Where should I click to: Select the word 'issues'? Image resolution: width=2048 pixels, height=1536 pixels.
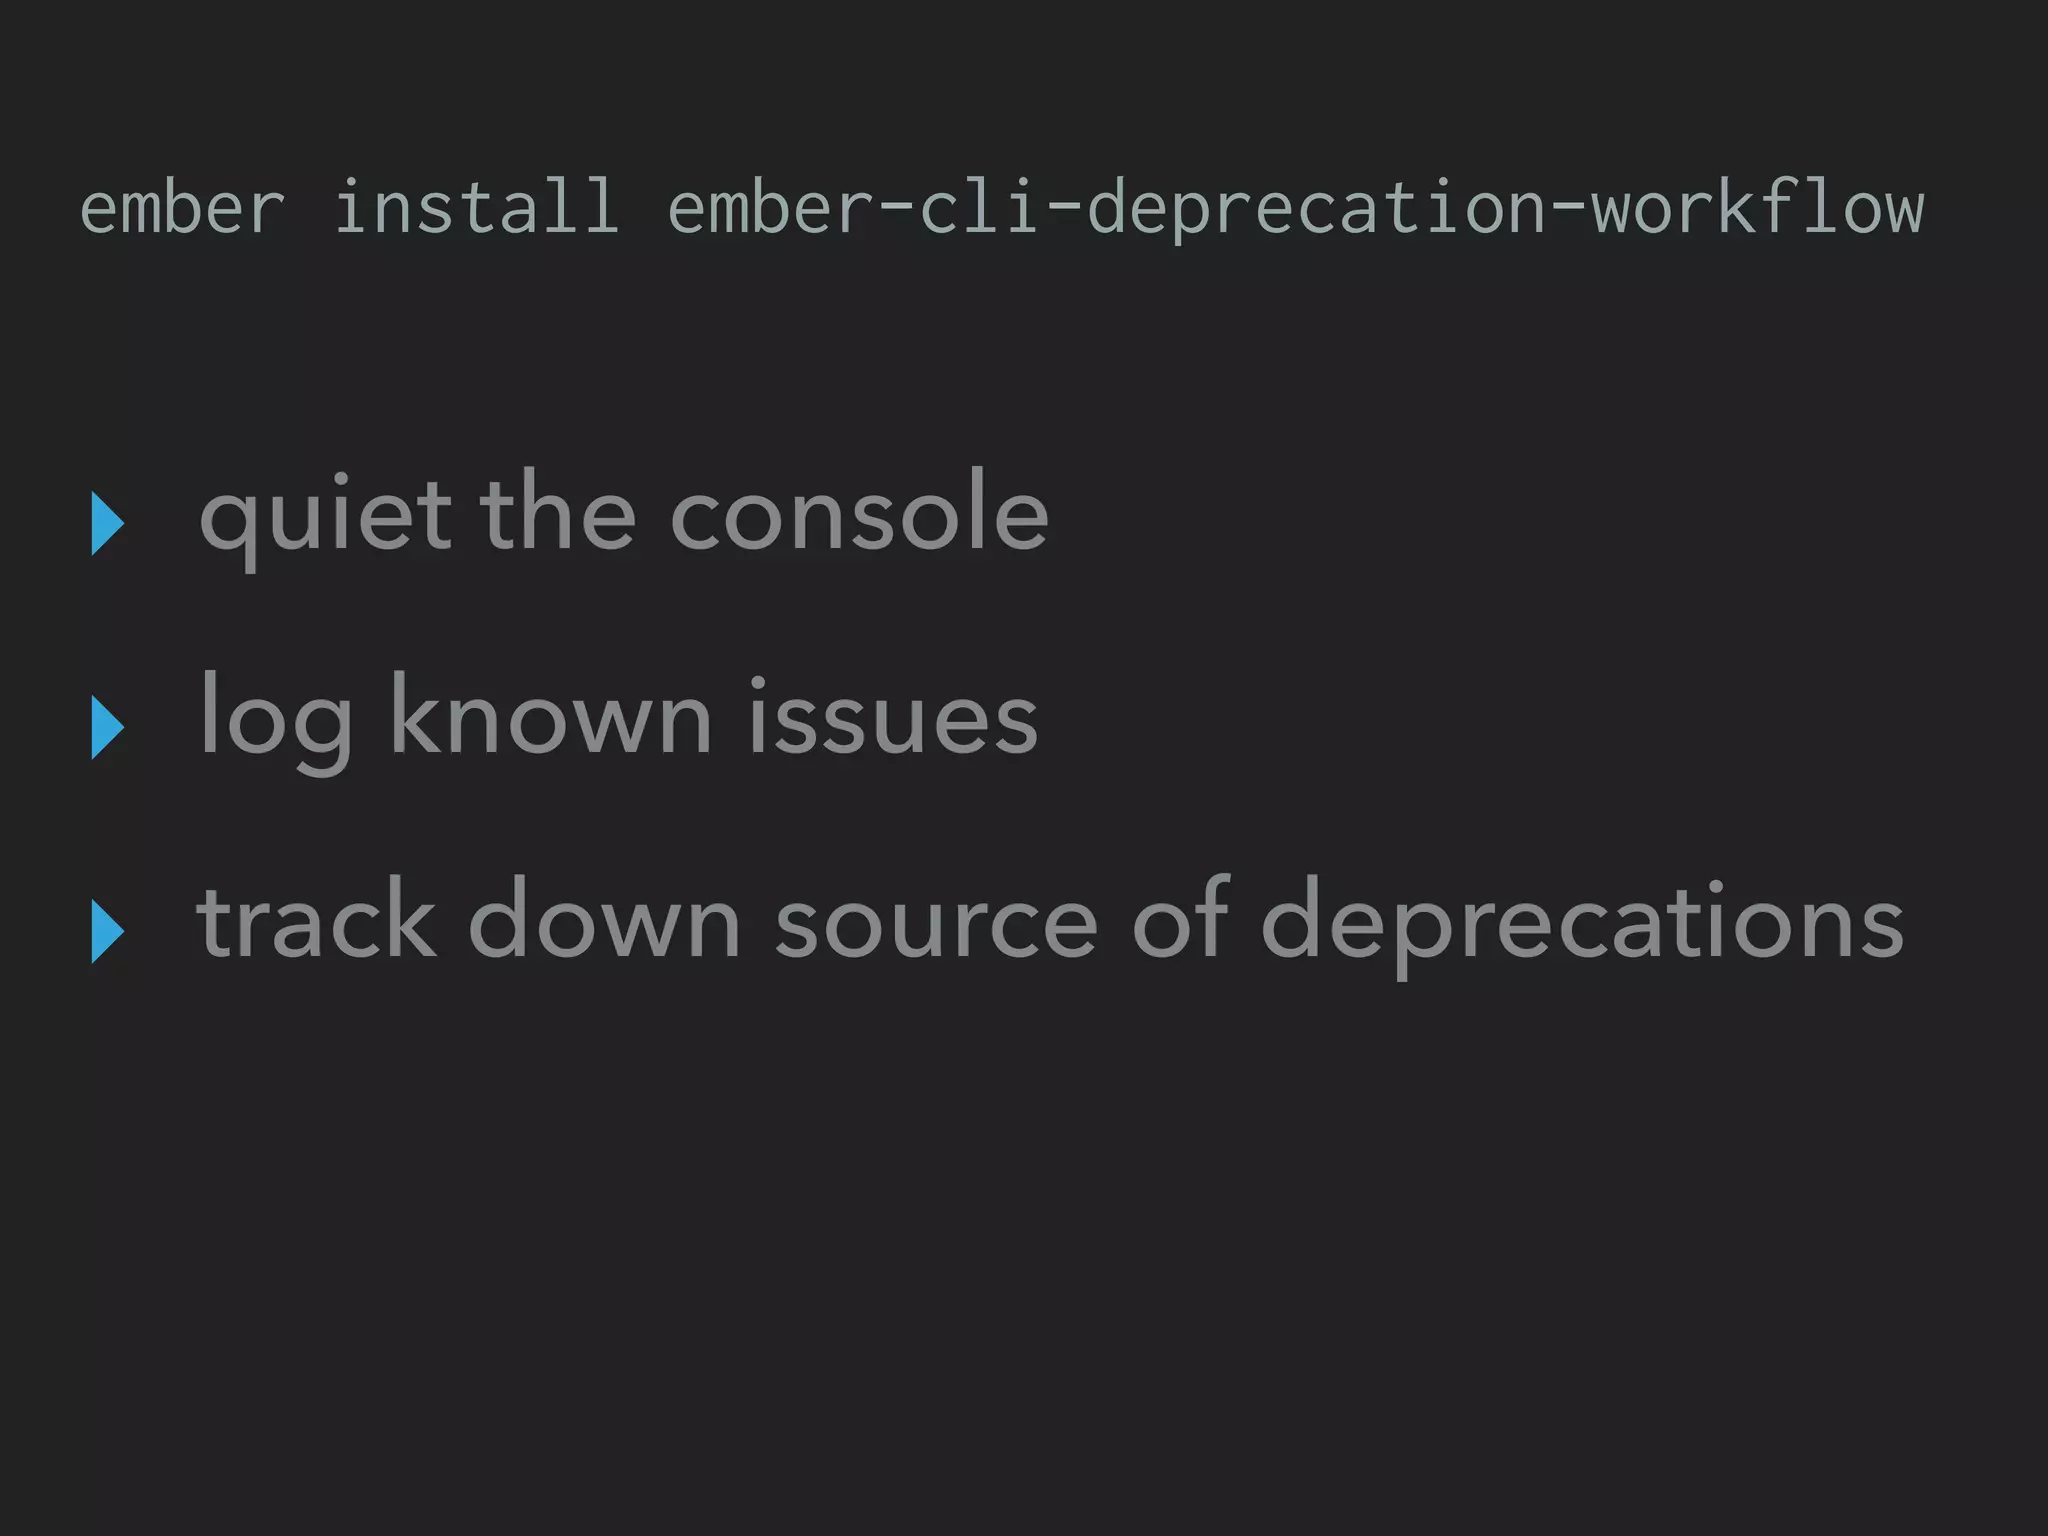(893, 717)
